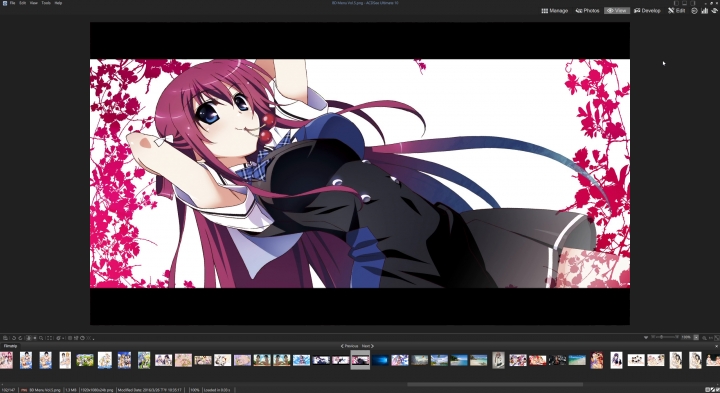This screenshot has height=393, width=720.
Task: Open Edit mode from the mode bar
Action: pyautogui.click(x=676, y=11)
